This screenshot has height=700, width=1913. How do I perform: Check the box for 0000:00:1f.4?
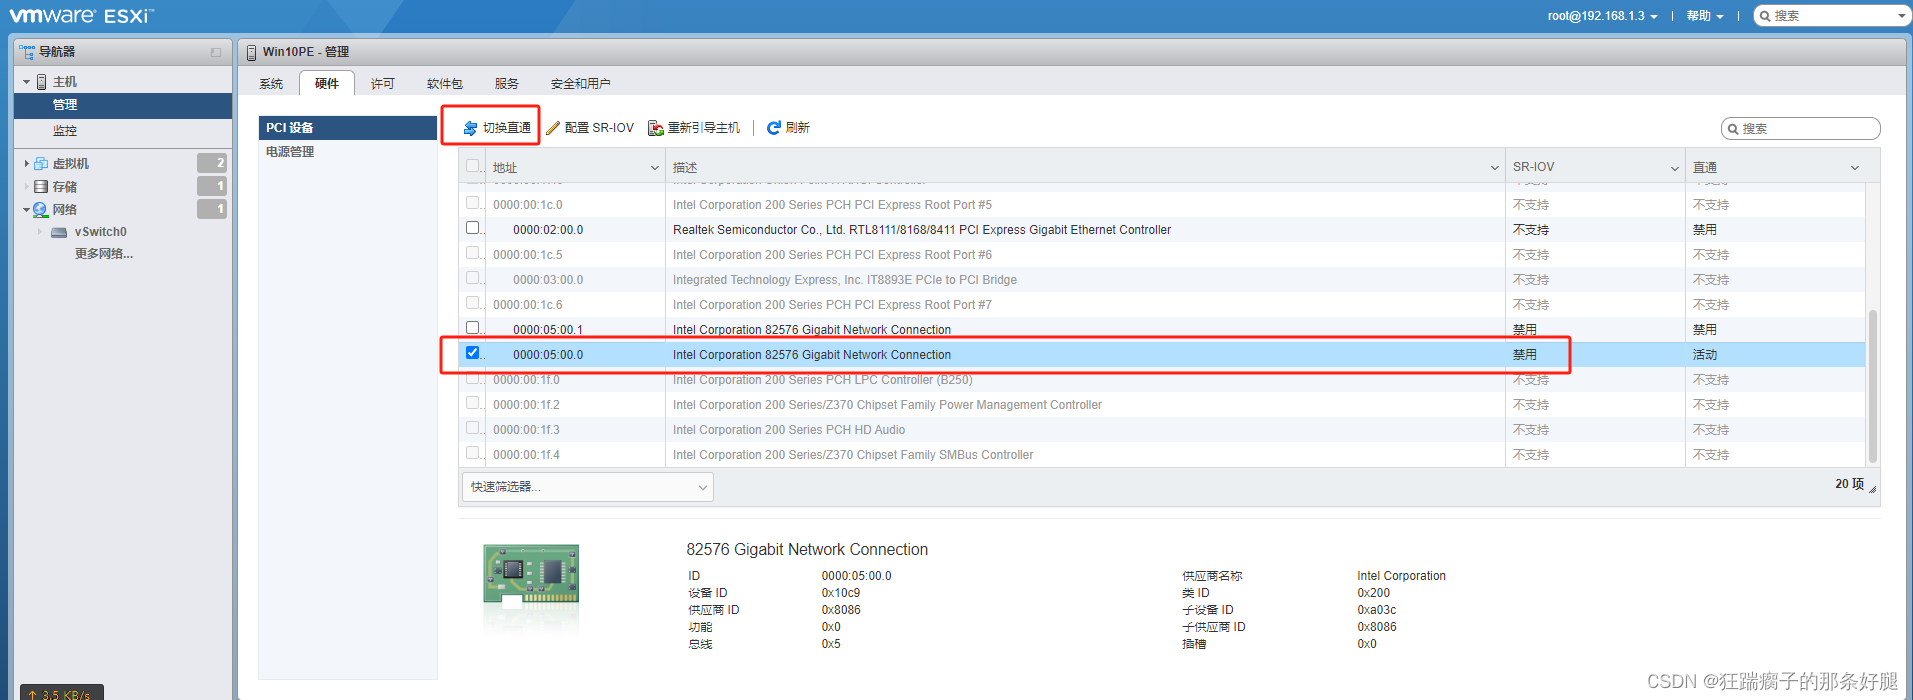click(x=473, y=453)
